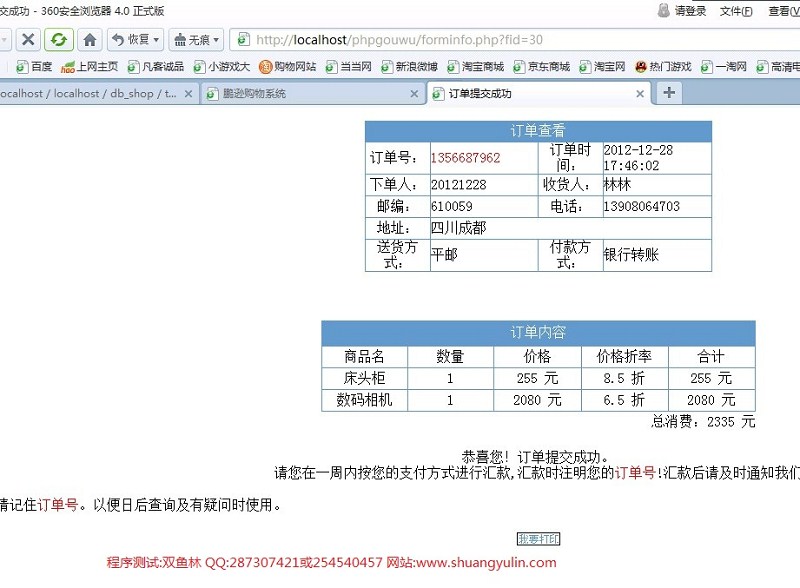Click the 价格折率 column header

click(x=624, y=356)
